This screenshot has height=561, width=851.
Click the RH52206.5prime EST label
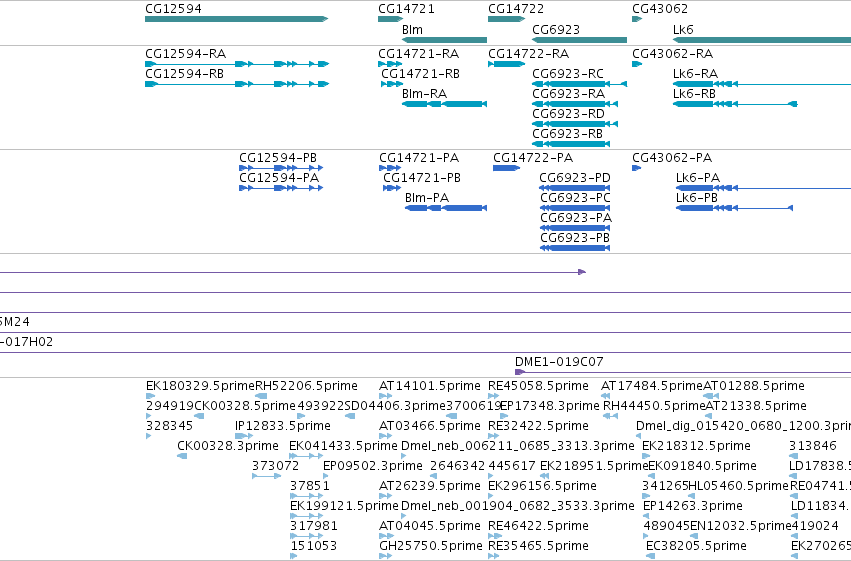click(x=307, y=386)
